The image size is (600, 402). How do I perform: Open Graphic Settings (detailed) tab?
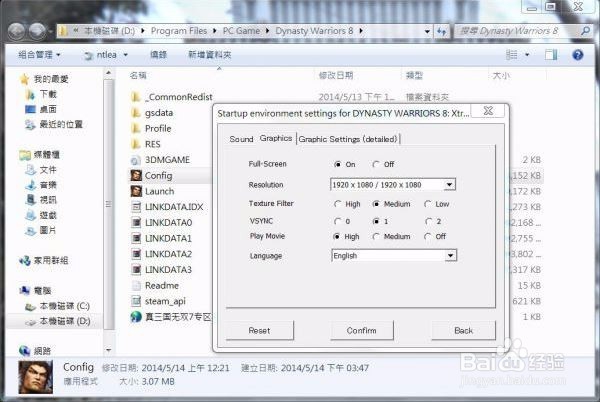coord(348,139)
